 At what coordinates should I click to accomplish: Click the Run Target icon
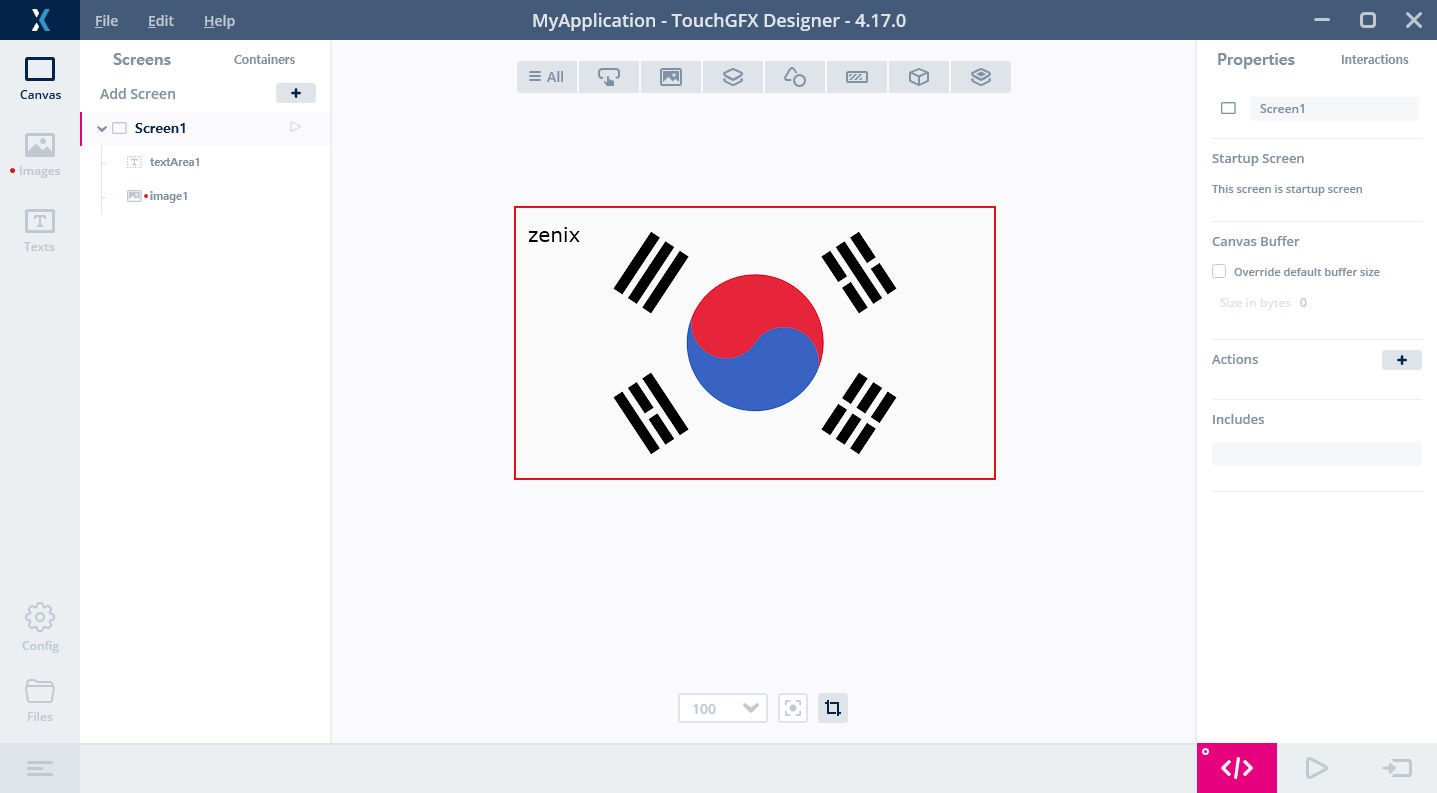1397,768
